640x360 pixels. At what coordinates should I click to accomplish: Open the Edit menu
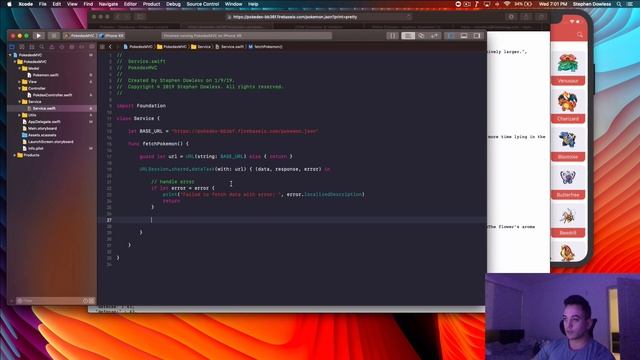pyautogui.click(x=57, y=4)
